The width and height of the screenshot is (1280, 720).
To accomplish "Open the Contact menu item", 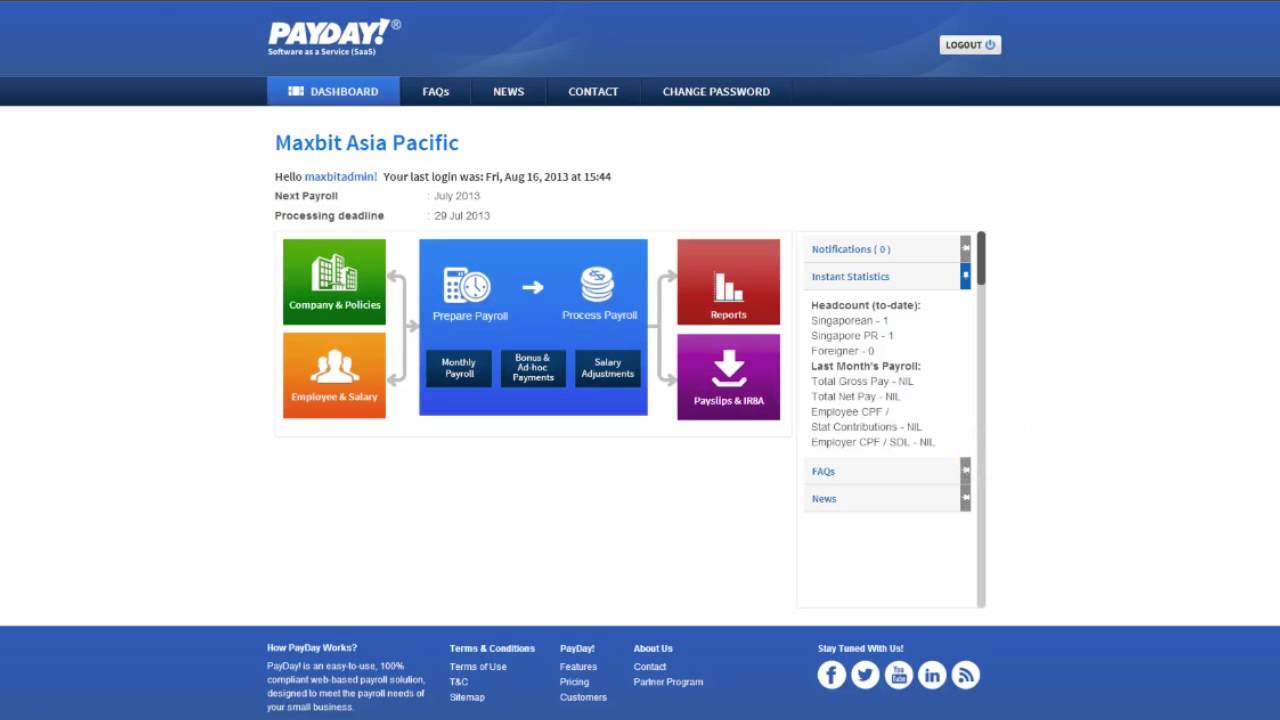I will coord(593,91).
